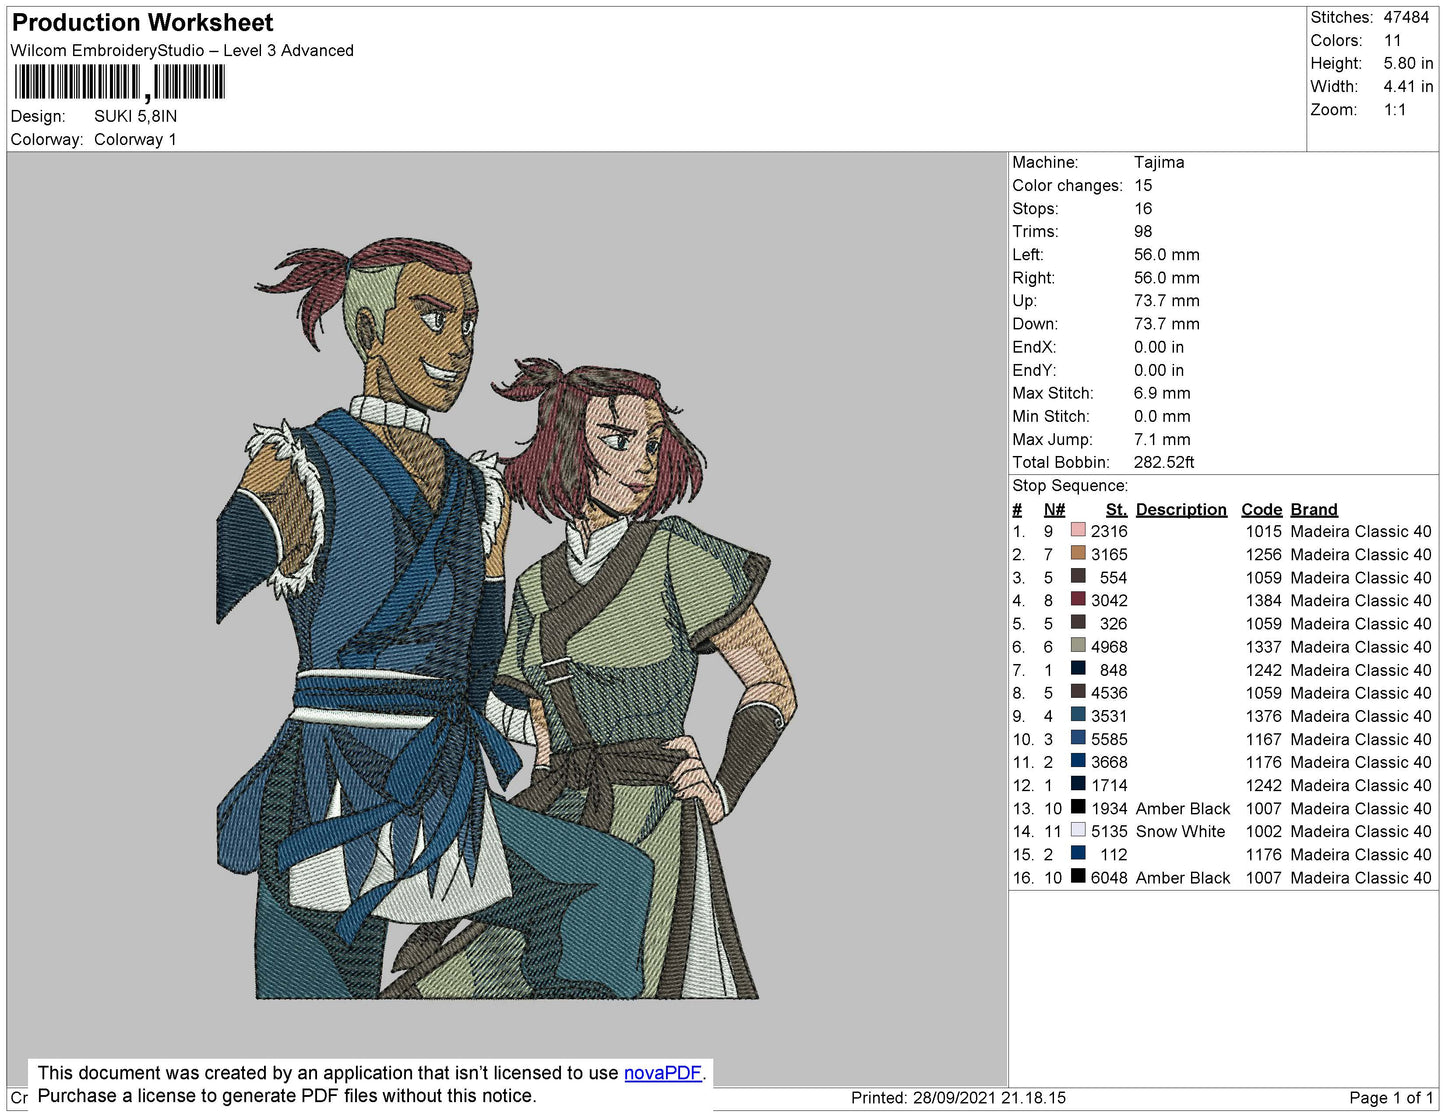The image size is (1445, 1117).
Task: Click the Color changes value "15"
Action: (1143, 185)
